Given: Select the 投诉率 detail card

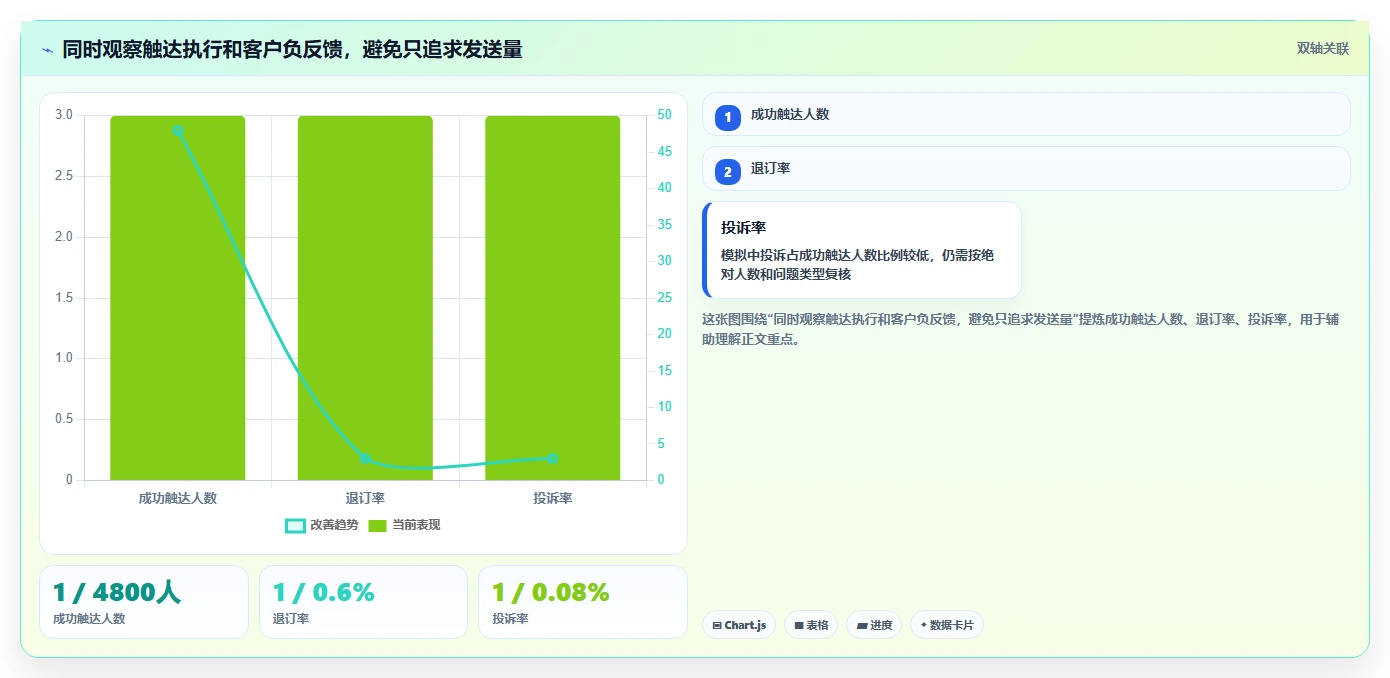Looking at the screenshot, I should (862, 250).
